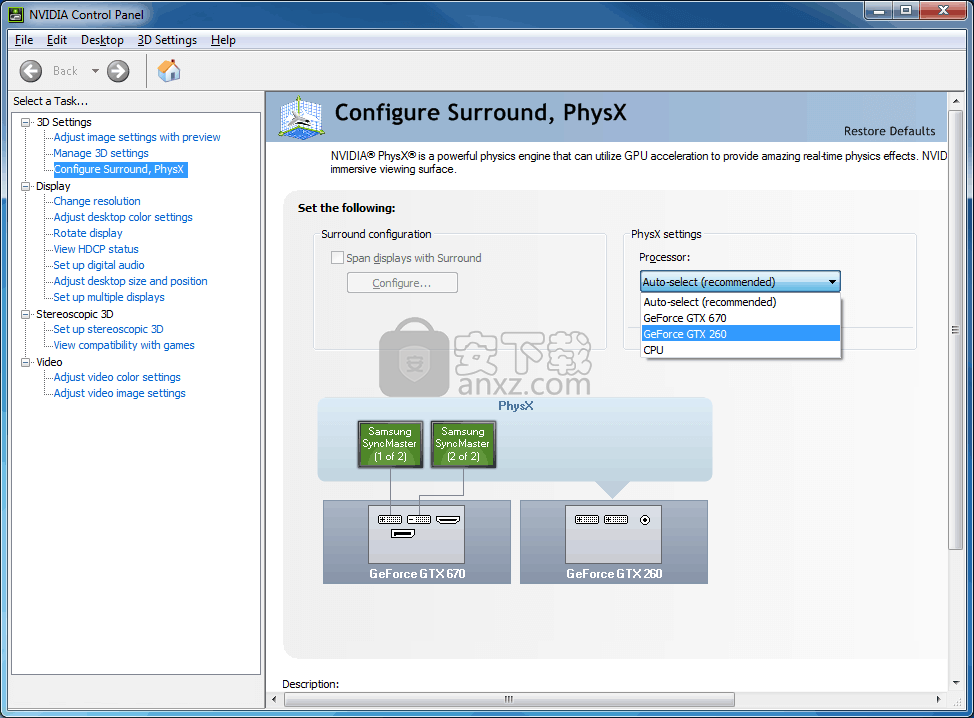This screenshot has height=718, width=974.
Task: Open Set up stereoscopic 3D
Action: 108,329
